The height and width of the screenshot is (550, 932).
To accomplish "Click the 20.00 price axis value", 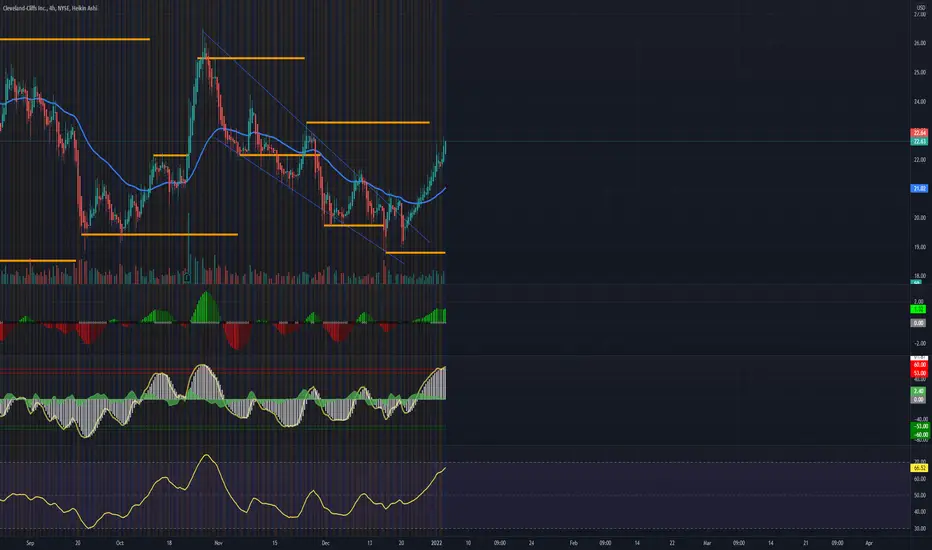I will pyautogui.click(x=920, y=218).
